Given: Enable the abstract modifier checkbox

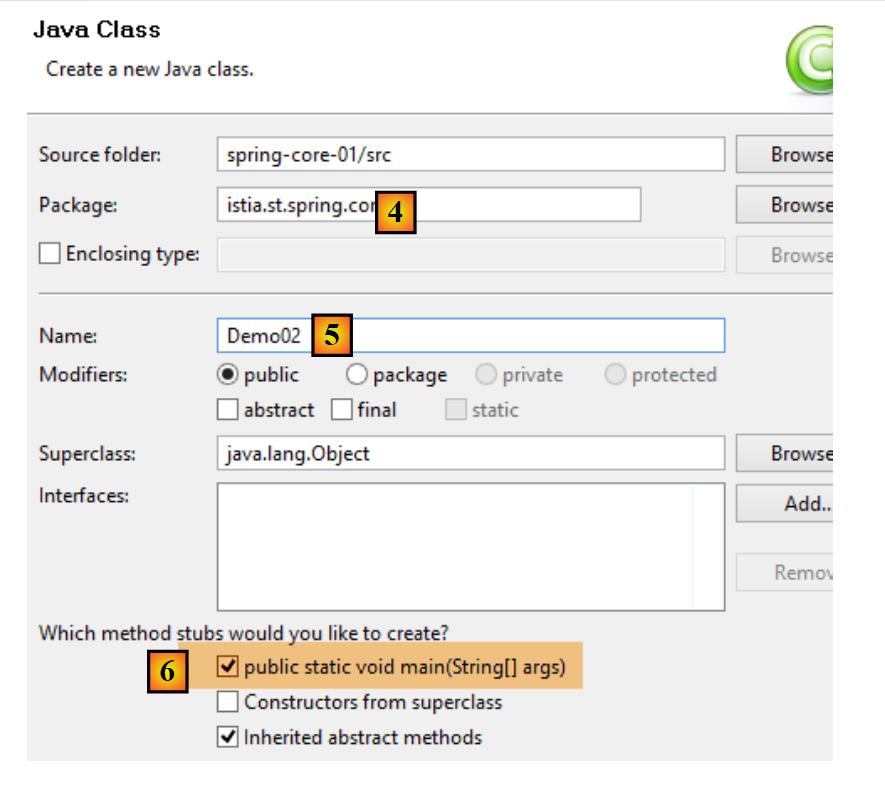Looking at the screenshot, I should (x=227, y=410).
